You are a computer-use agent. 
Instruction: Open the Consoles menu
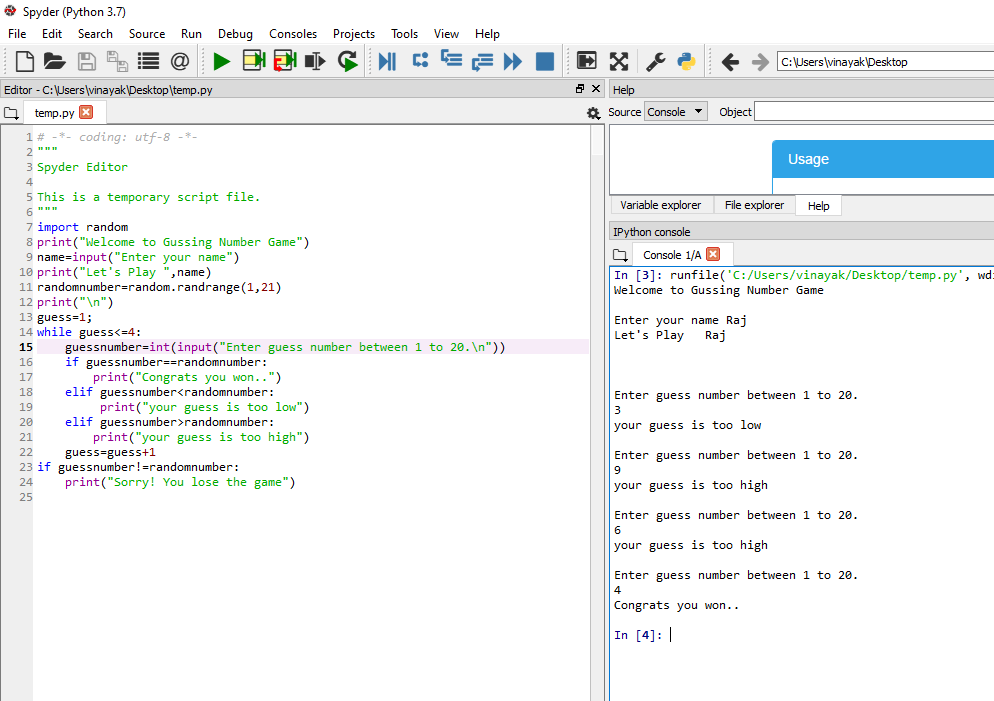click(293, 34)
